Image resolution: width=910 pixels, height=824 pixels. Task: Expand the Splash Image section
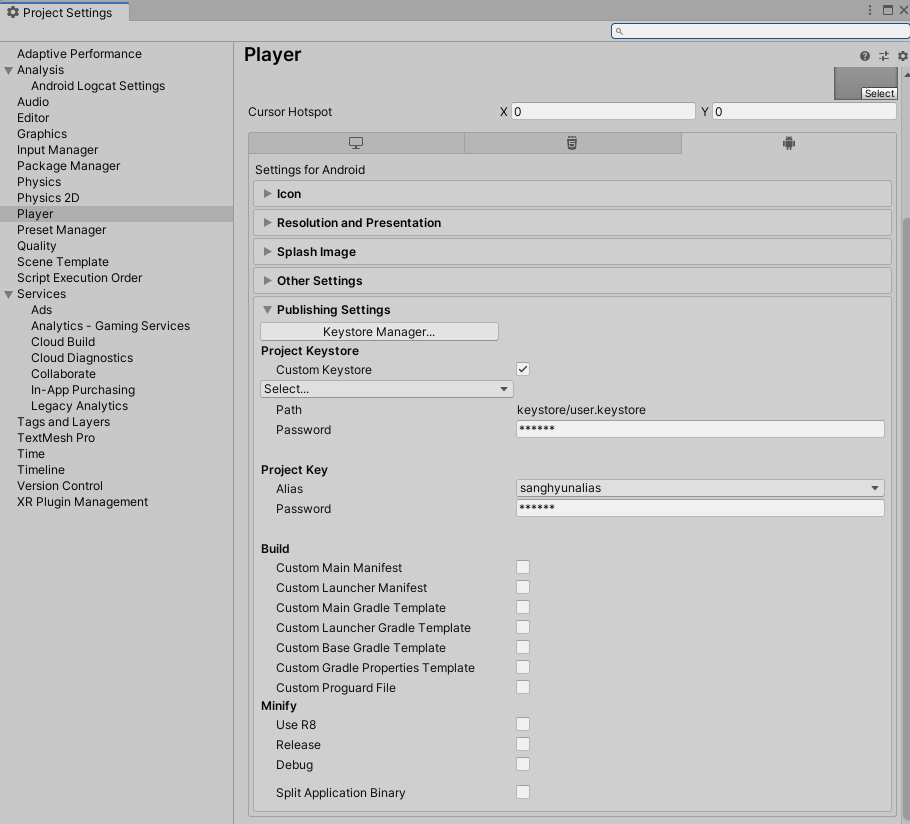(x=572, y=252)
